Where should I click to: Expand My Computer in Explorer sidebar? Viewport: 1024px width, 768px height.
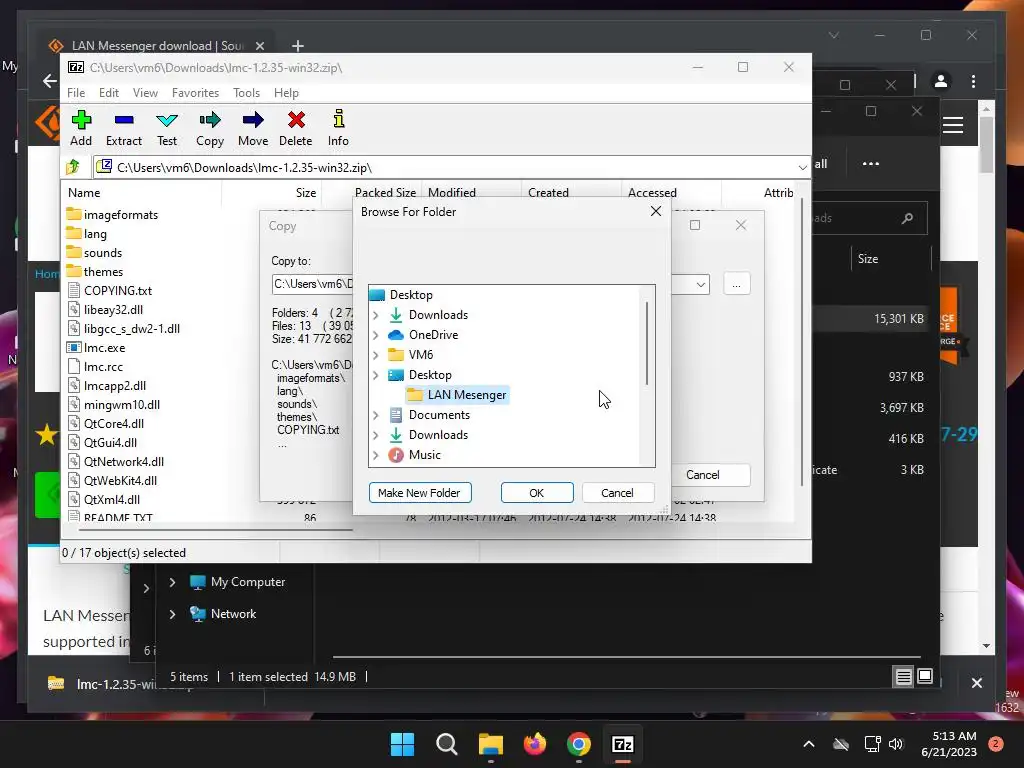(172, 582)
